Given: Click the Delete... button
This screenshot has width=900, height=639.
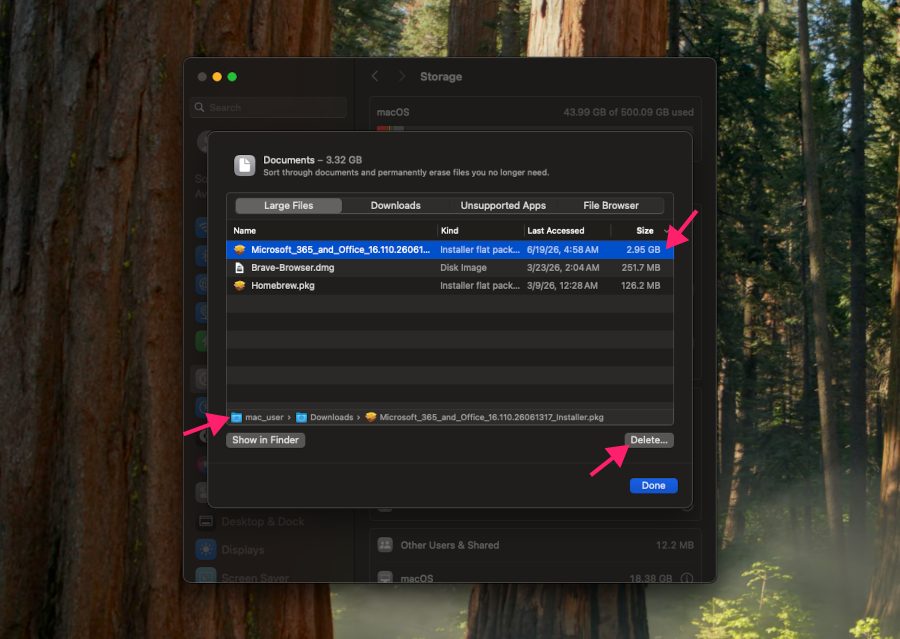Looking at the screenshot, I should click(x=649, y=440).
